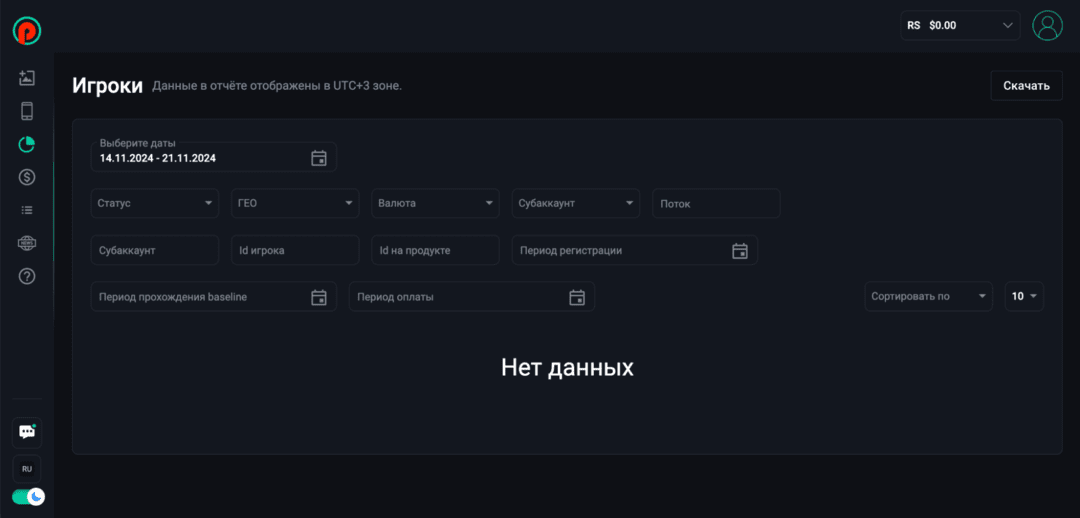Screen dimensions: 1080x518
Task: Expand the RS $0.00 balance selector
Action: 959,25
